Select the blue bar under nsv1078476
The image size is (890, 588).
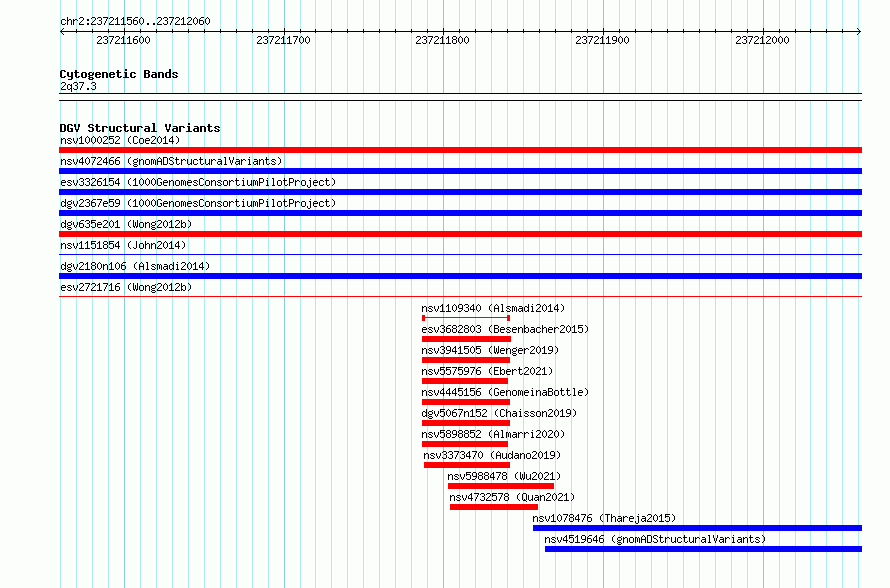[x=698, y=528]
